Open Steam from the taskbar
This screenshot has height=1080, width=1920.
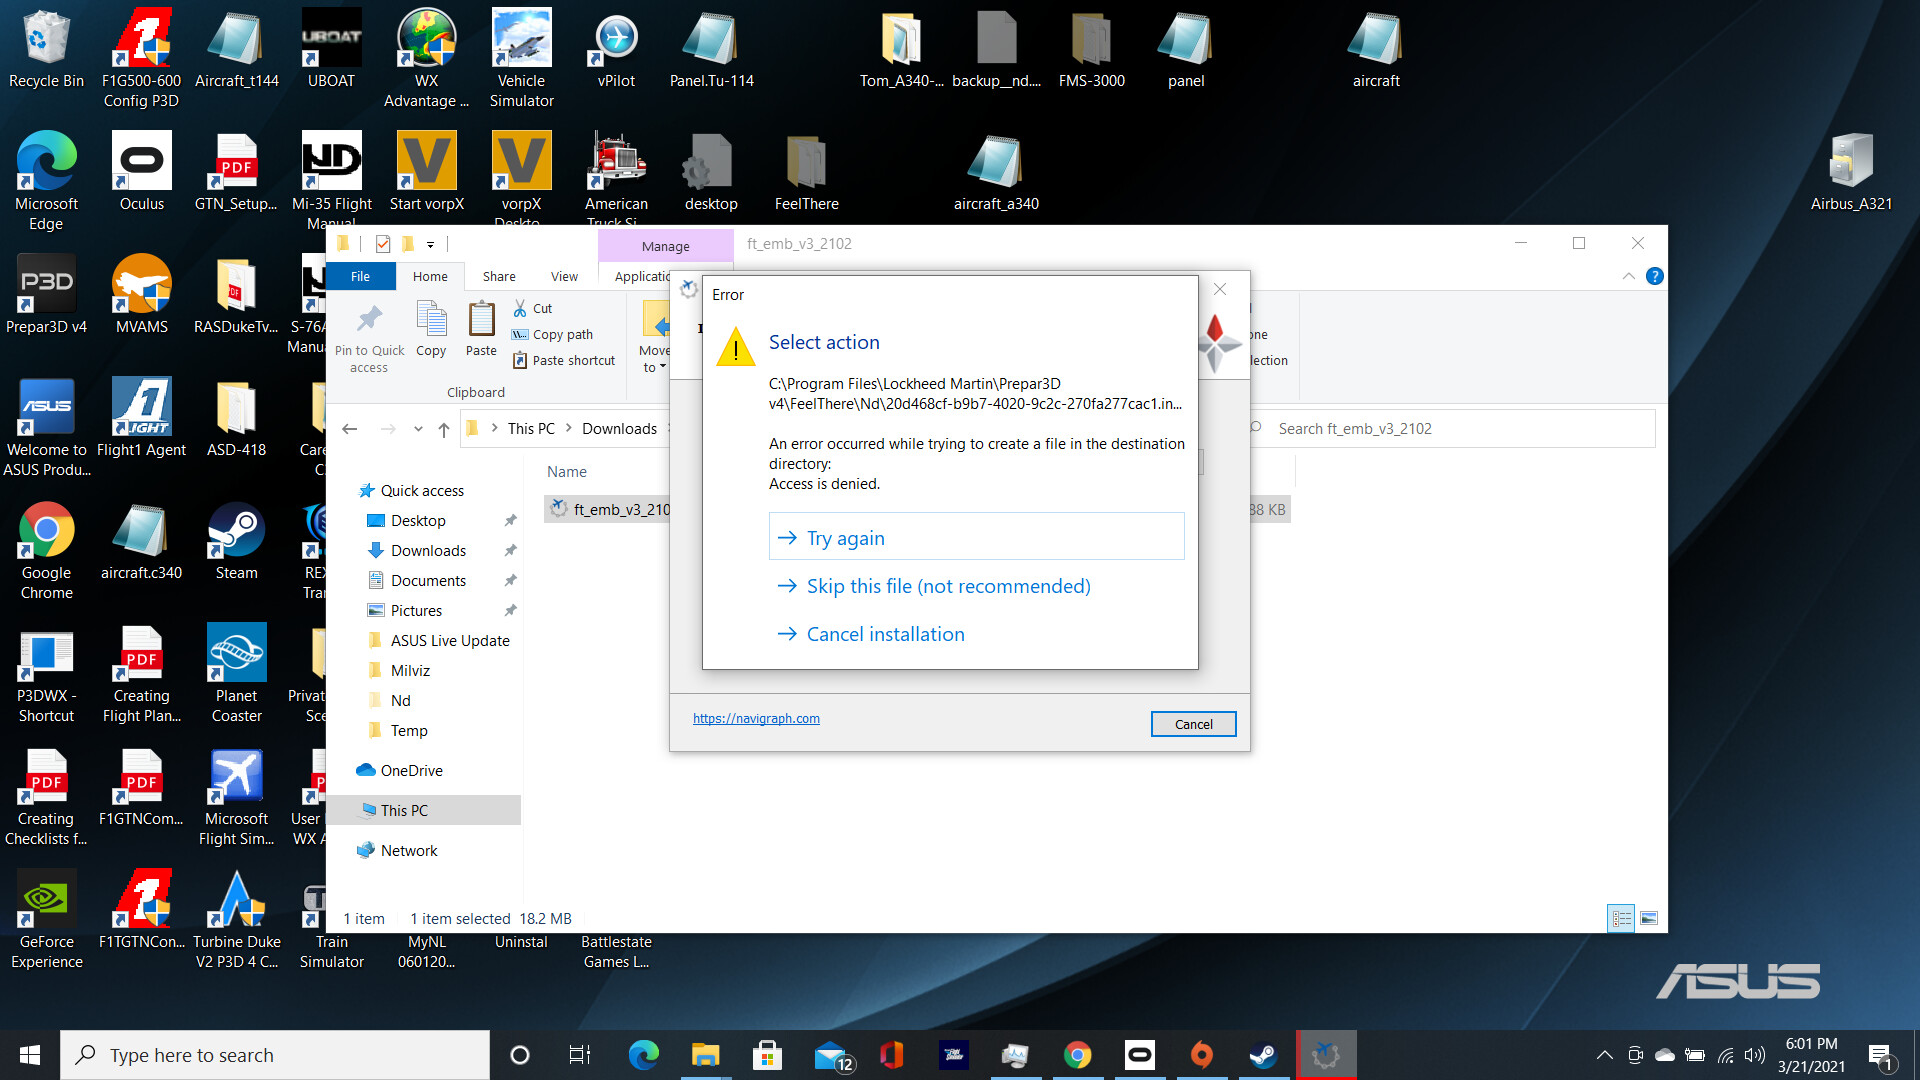pos(1263,1055)
